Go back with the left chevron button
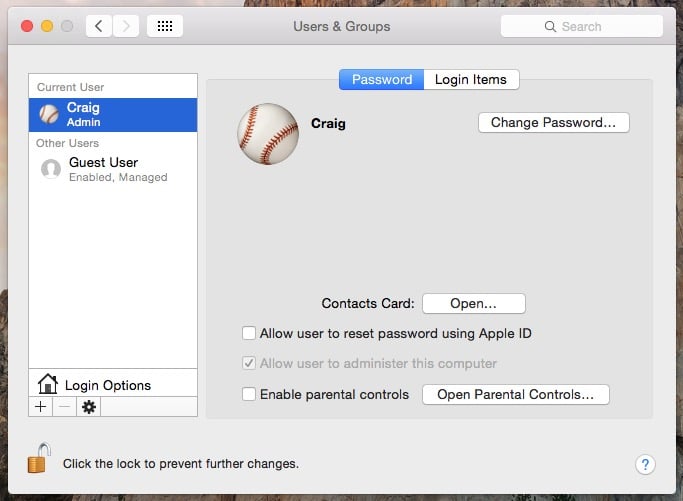The image size is (683, 501). click(x=99, y=26)
